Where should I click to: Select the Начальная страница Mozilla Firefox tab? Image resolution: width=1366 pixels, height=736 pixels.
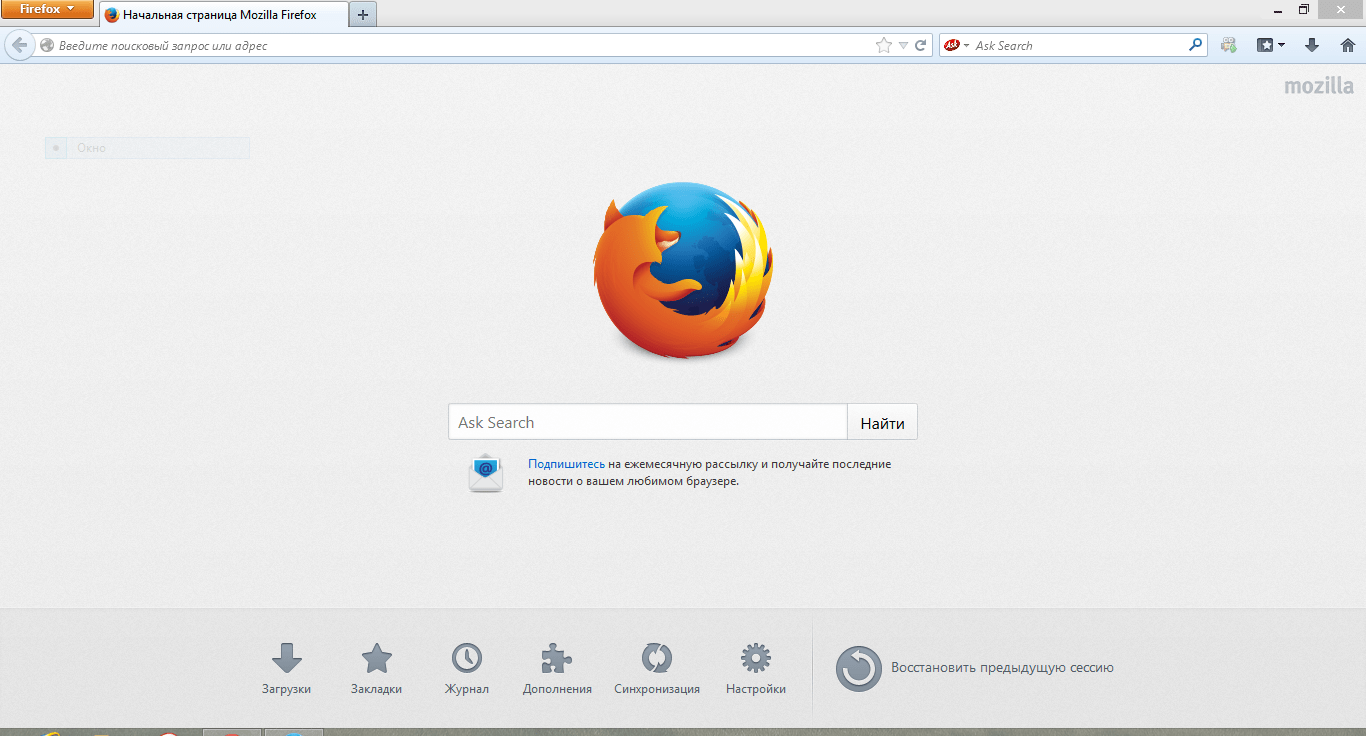[x=222, y=15]
